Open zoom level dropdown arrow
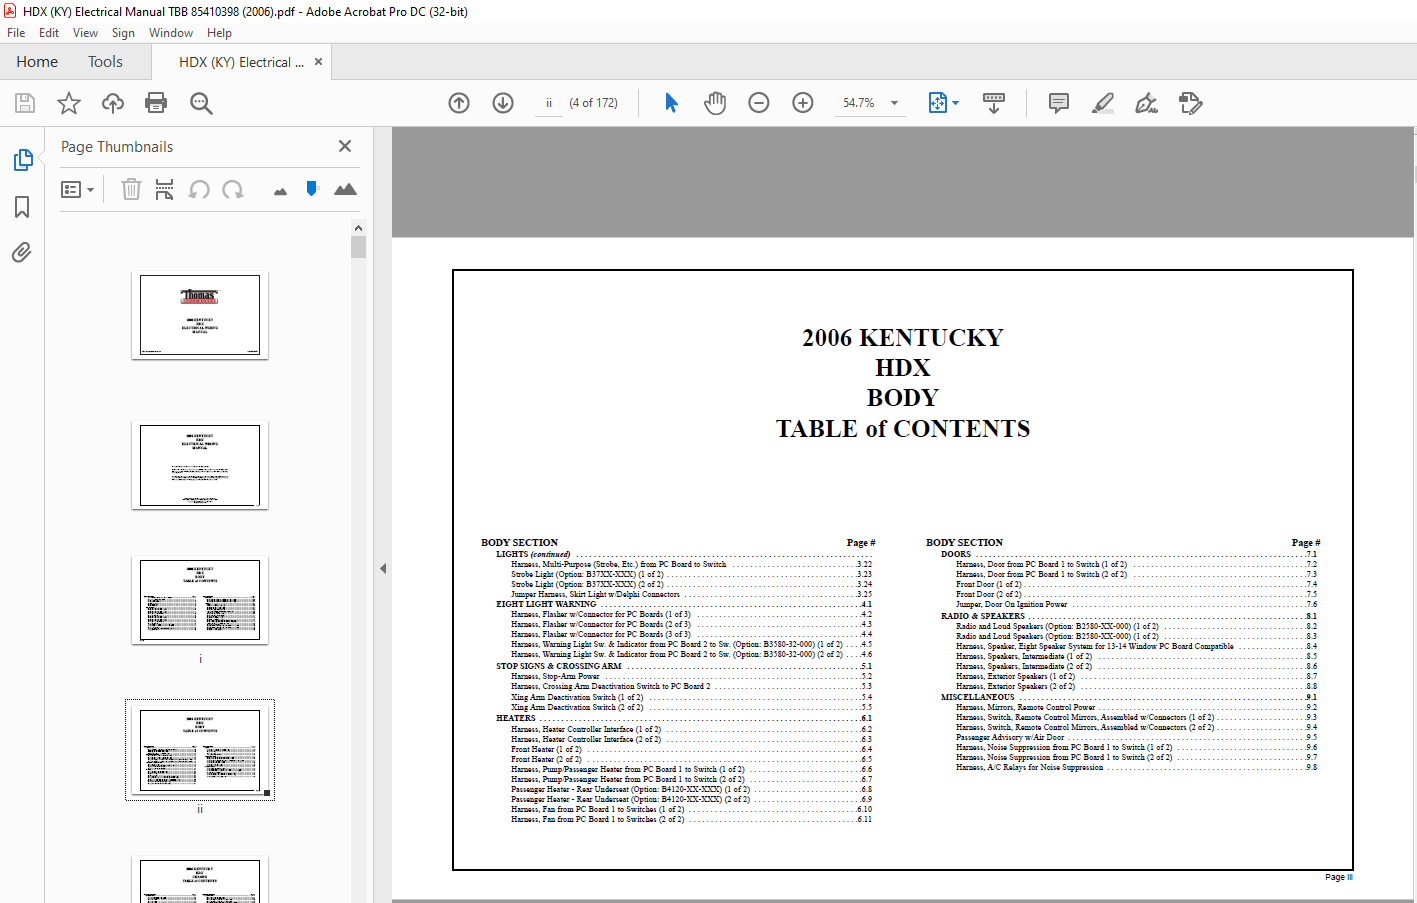The height and width of the screenshot is (903, 1417). [894, 103]
